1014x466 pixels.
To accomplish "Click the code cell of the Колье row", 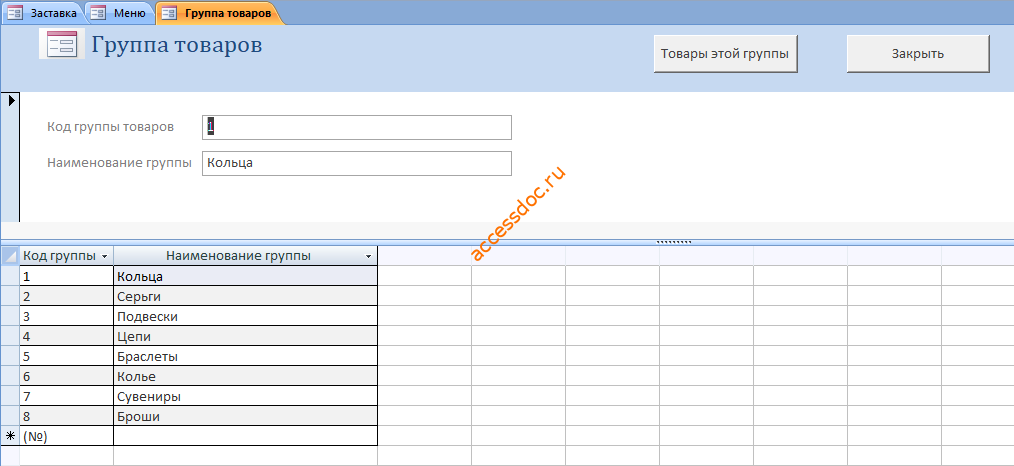I will point(67,377).
